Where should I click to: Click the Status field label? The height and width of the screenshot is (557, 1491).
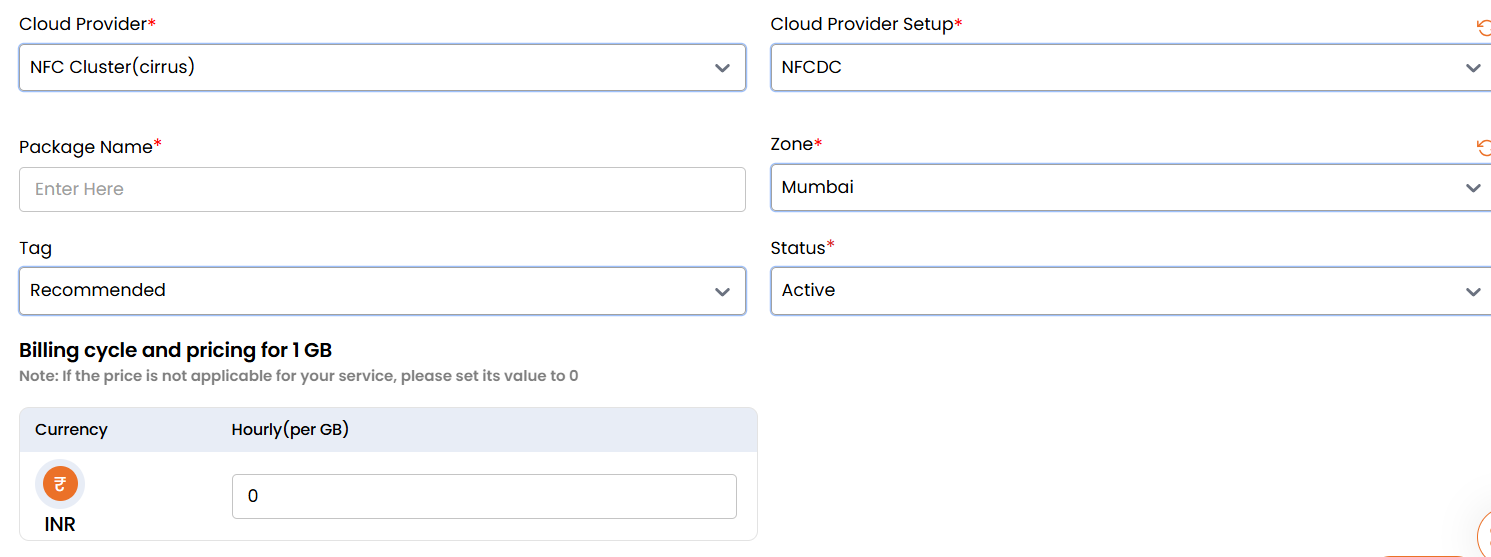[798, 248]
